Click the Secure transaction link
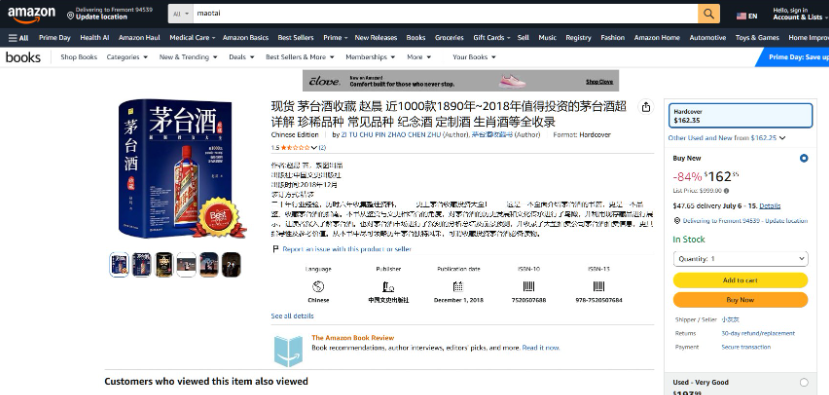The image size is (829, 395). 746,347
